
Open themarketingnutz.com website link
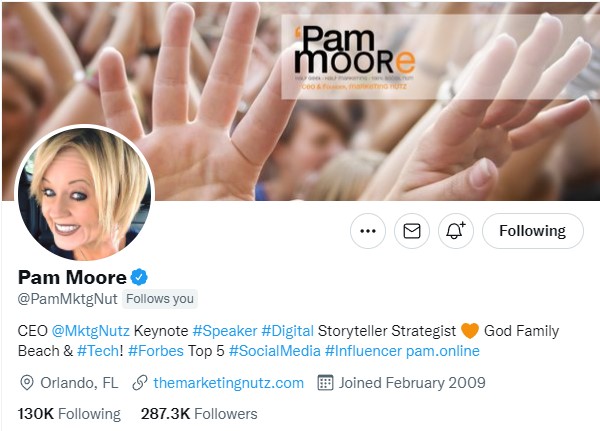pos(228,383)
